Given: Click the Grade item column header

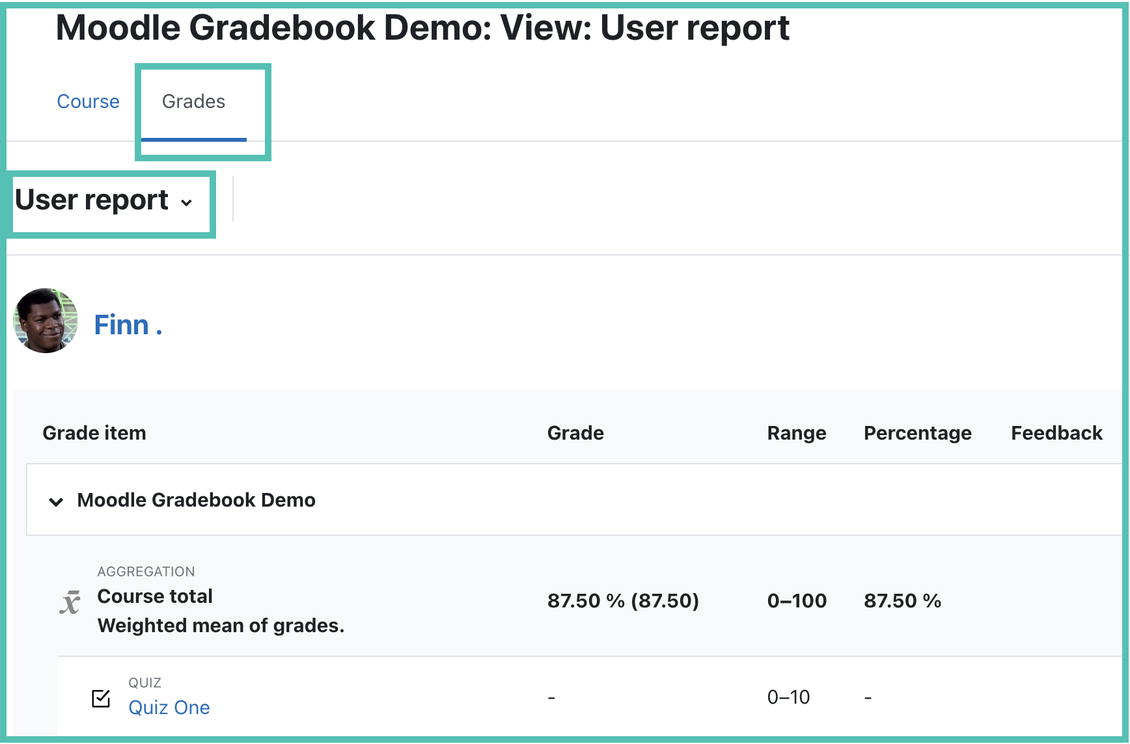Looking at the screenshot, I should 94,433.
